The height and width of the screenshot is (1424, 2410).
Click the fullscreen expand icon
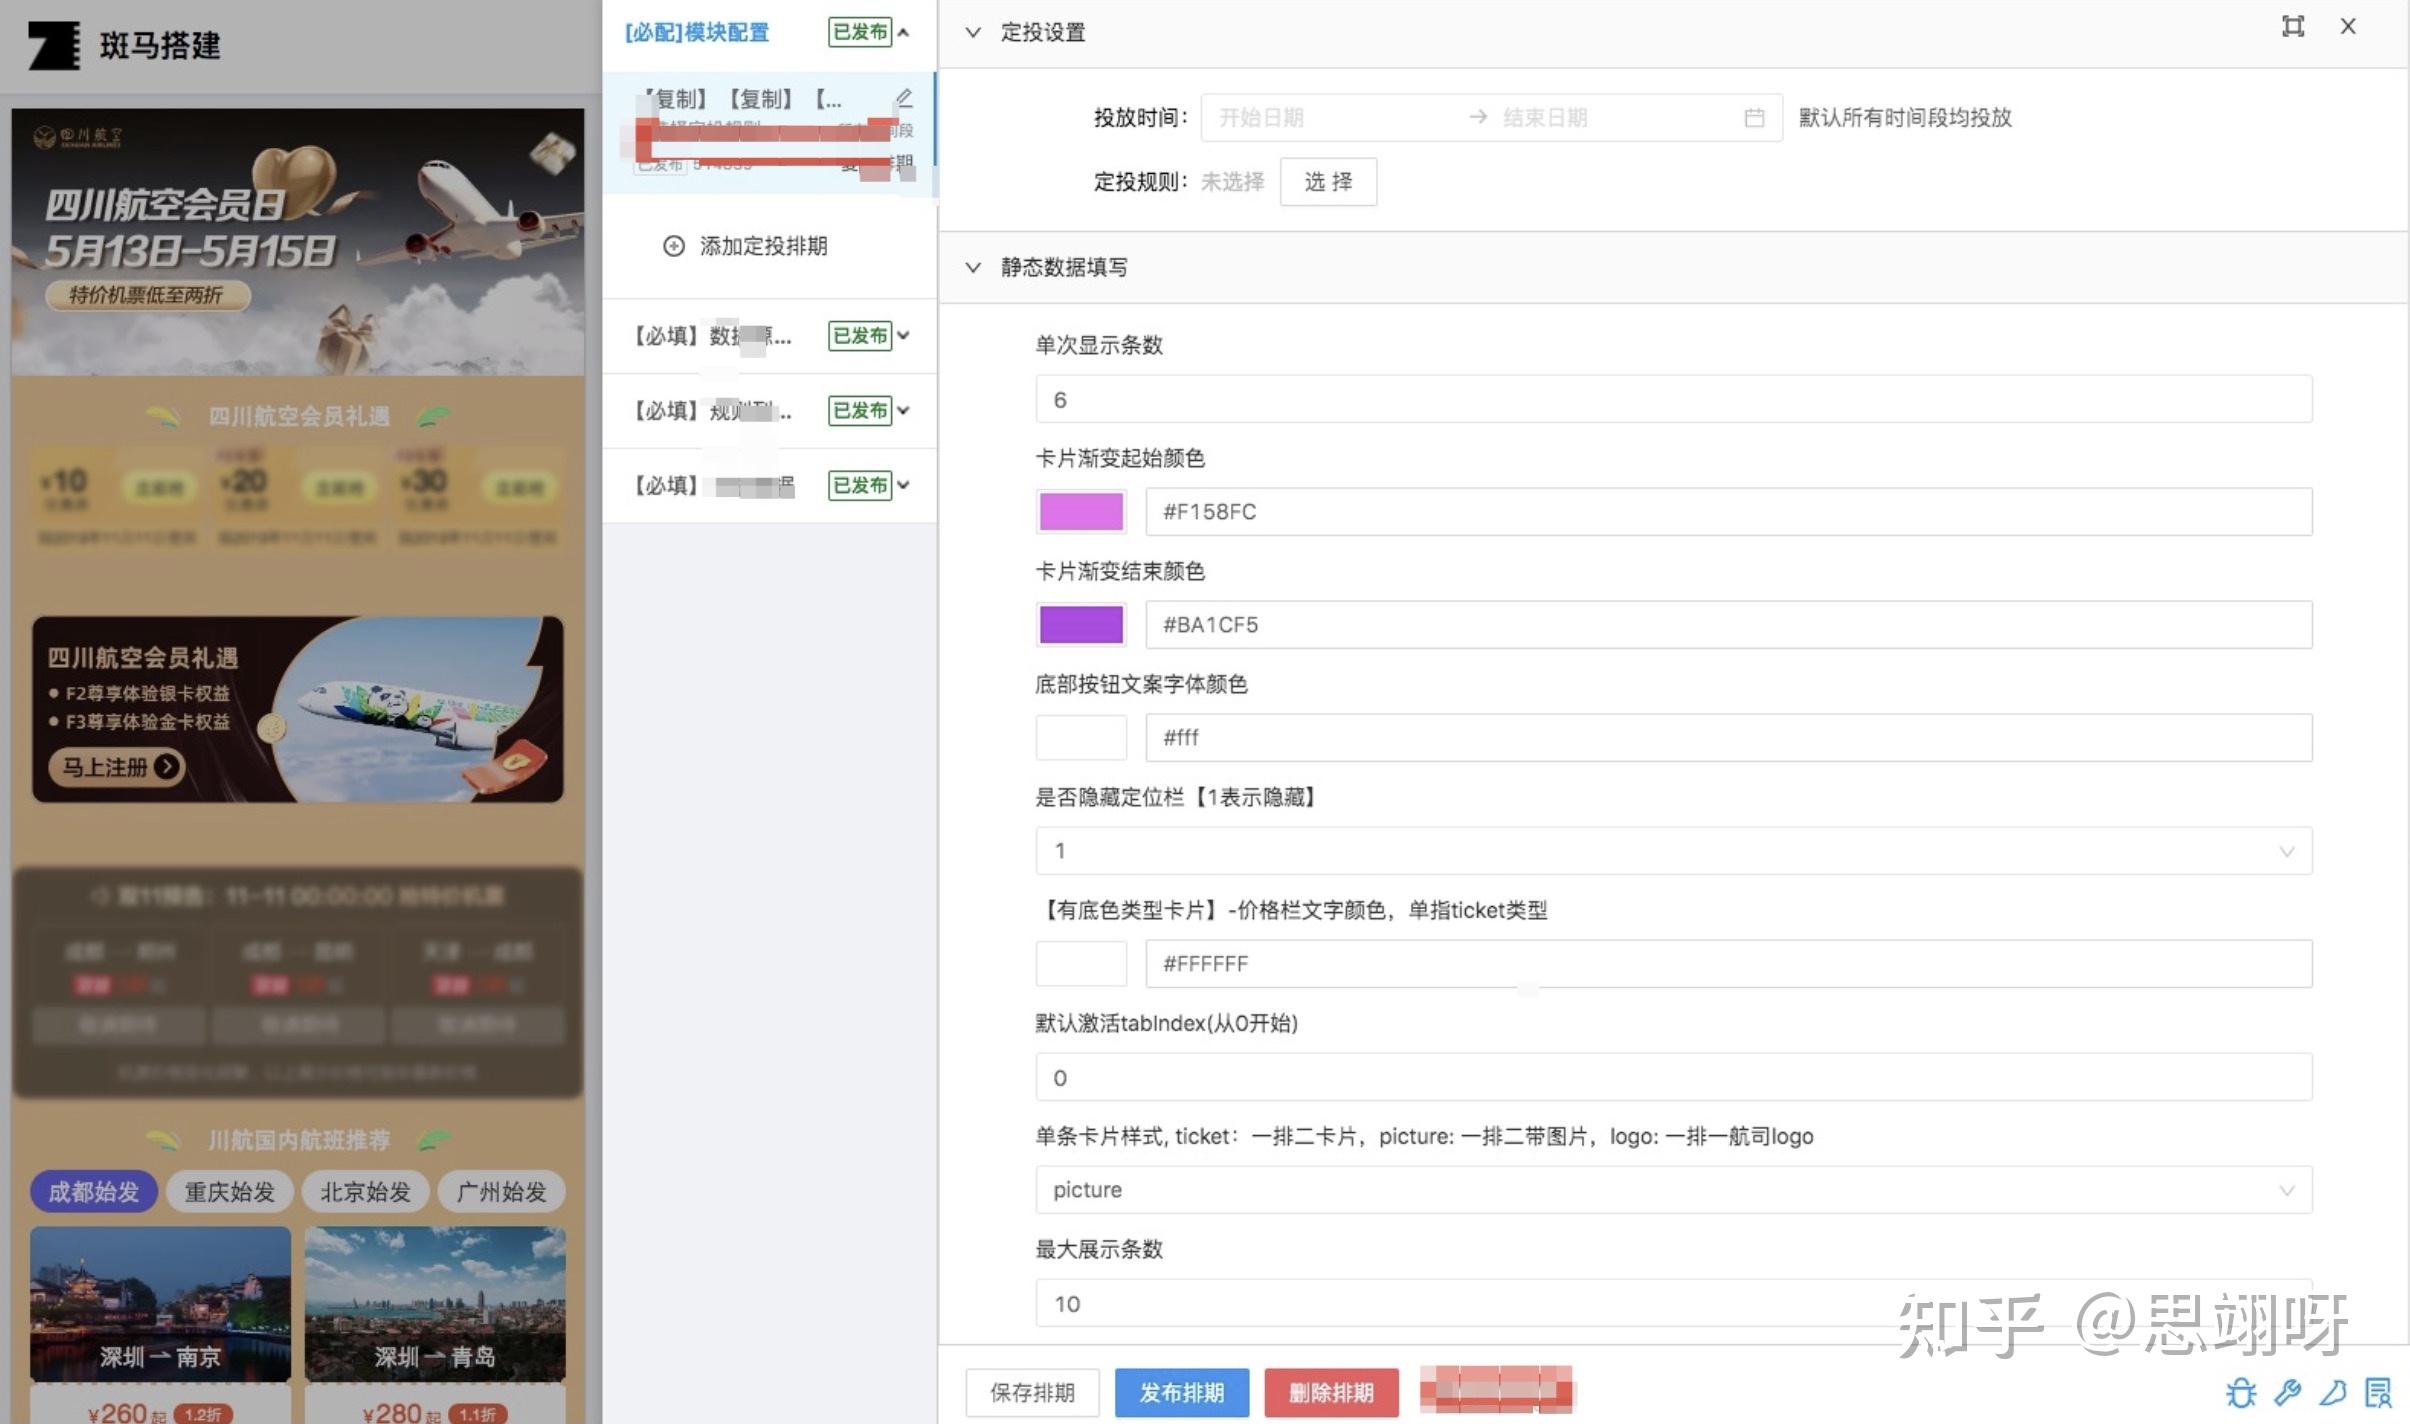[x=2293, y=27]
